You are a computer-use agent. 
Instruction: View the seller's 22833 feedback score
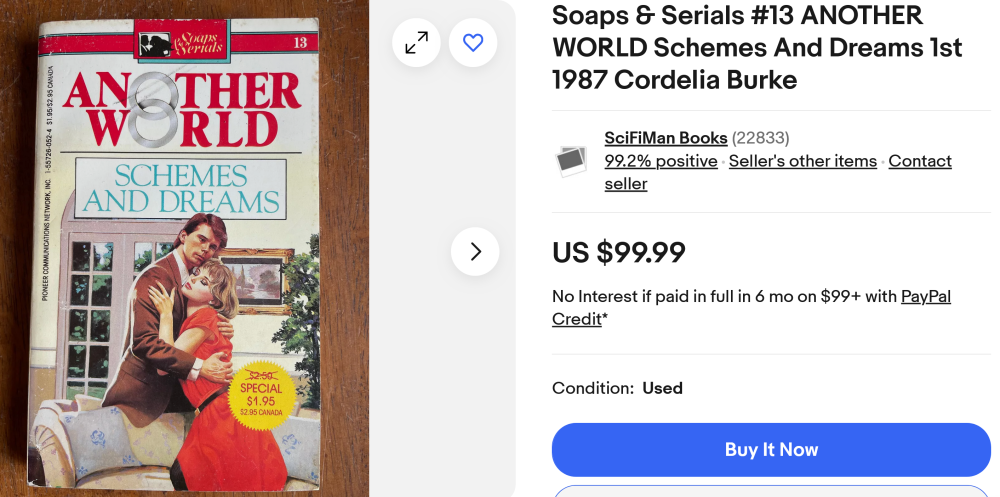point(761,138)
